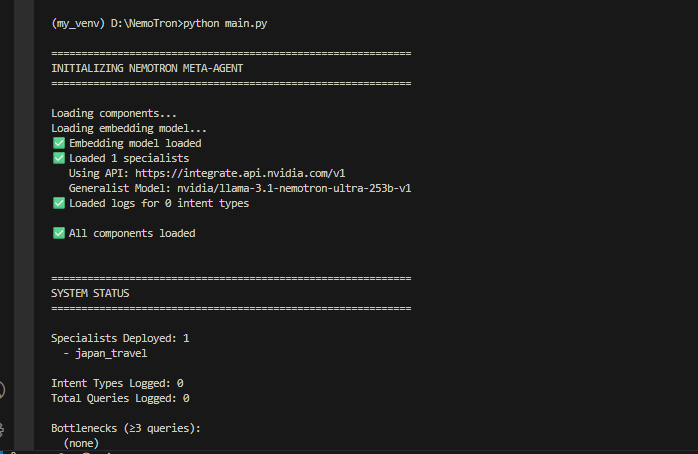Click the SYSTEM STATUS heading line

90,293
